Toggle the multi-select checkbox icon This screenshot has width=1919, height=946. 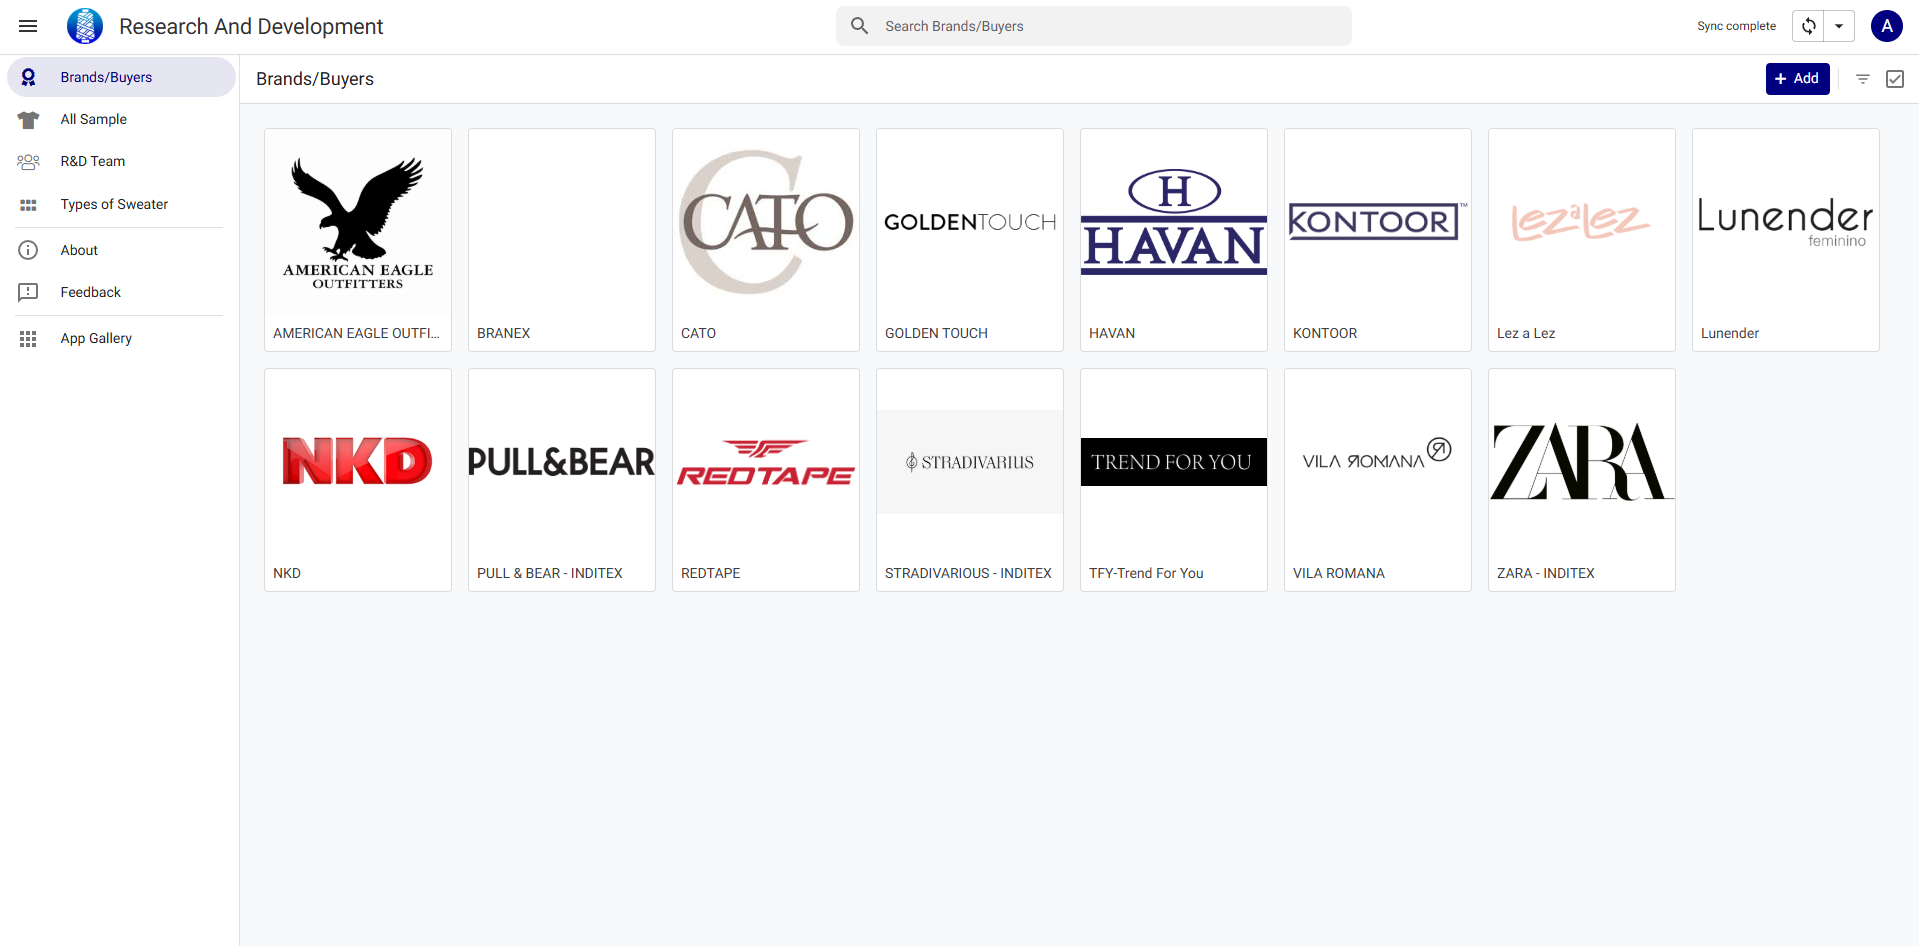click(x=1895, y=79)
